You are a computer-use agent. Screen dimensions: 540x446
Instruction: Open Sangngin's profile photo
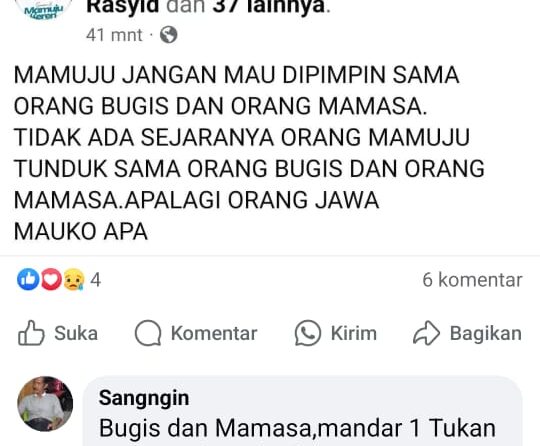point(45,404)
